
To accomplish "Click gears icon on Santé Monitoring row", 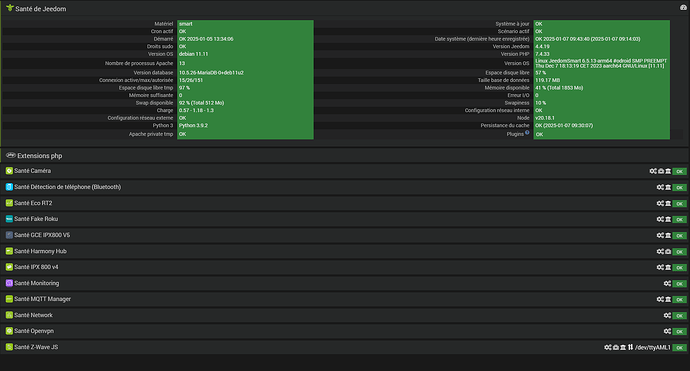I will pyautogui.click(x=667, y=284).
